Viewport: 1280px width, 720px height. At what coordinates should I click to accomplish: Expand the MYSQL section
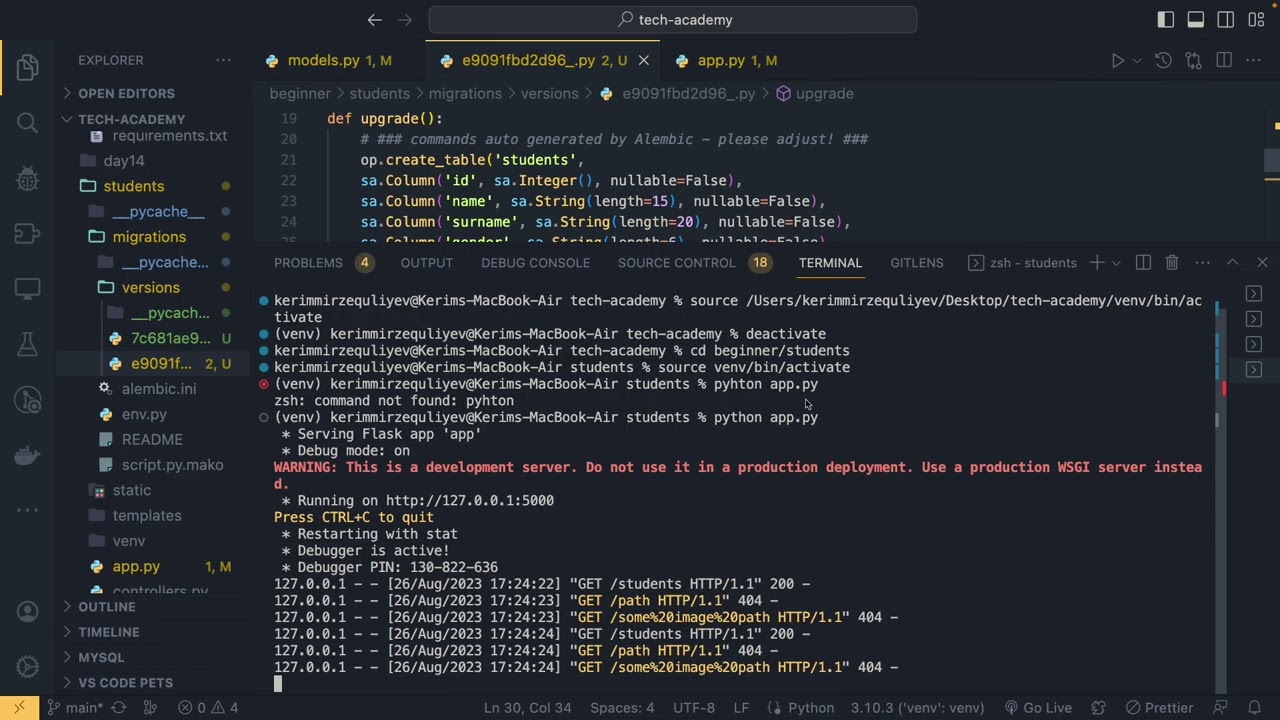[101, 657]
